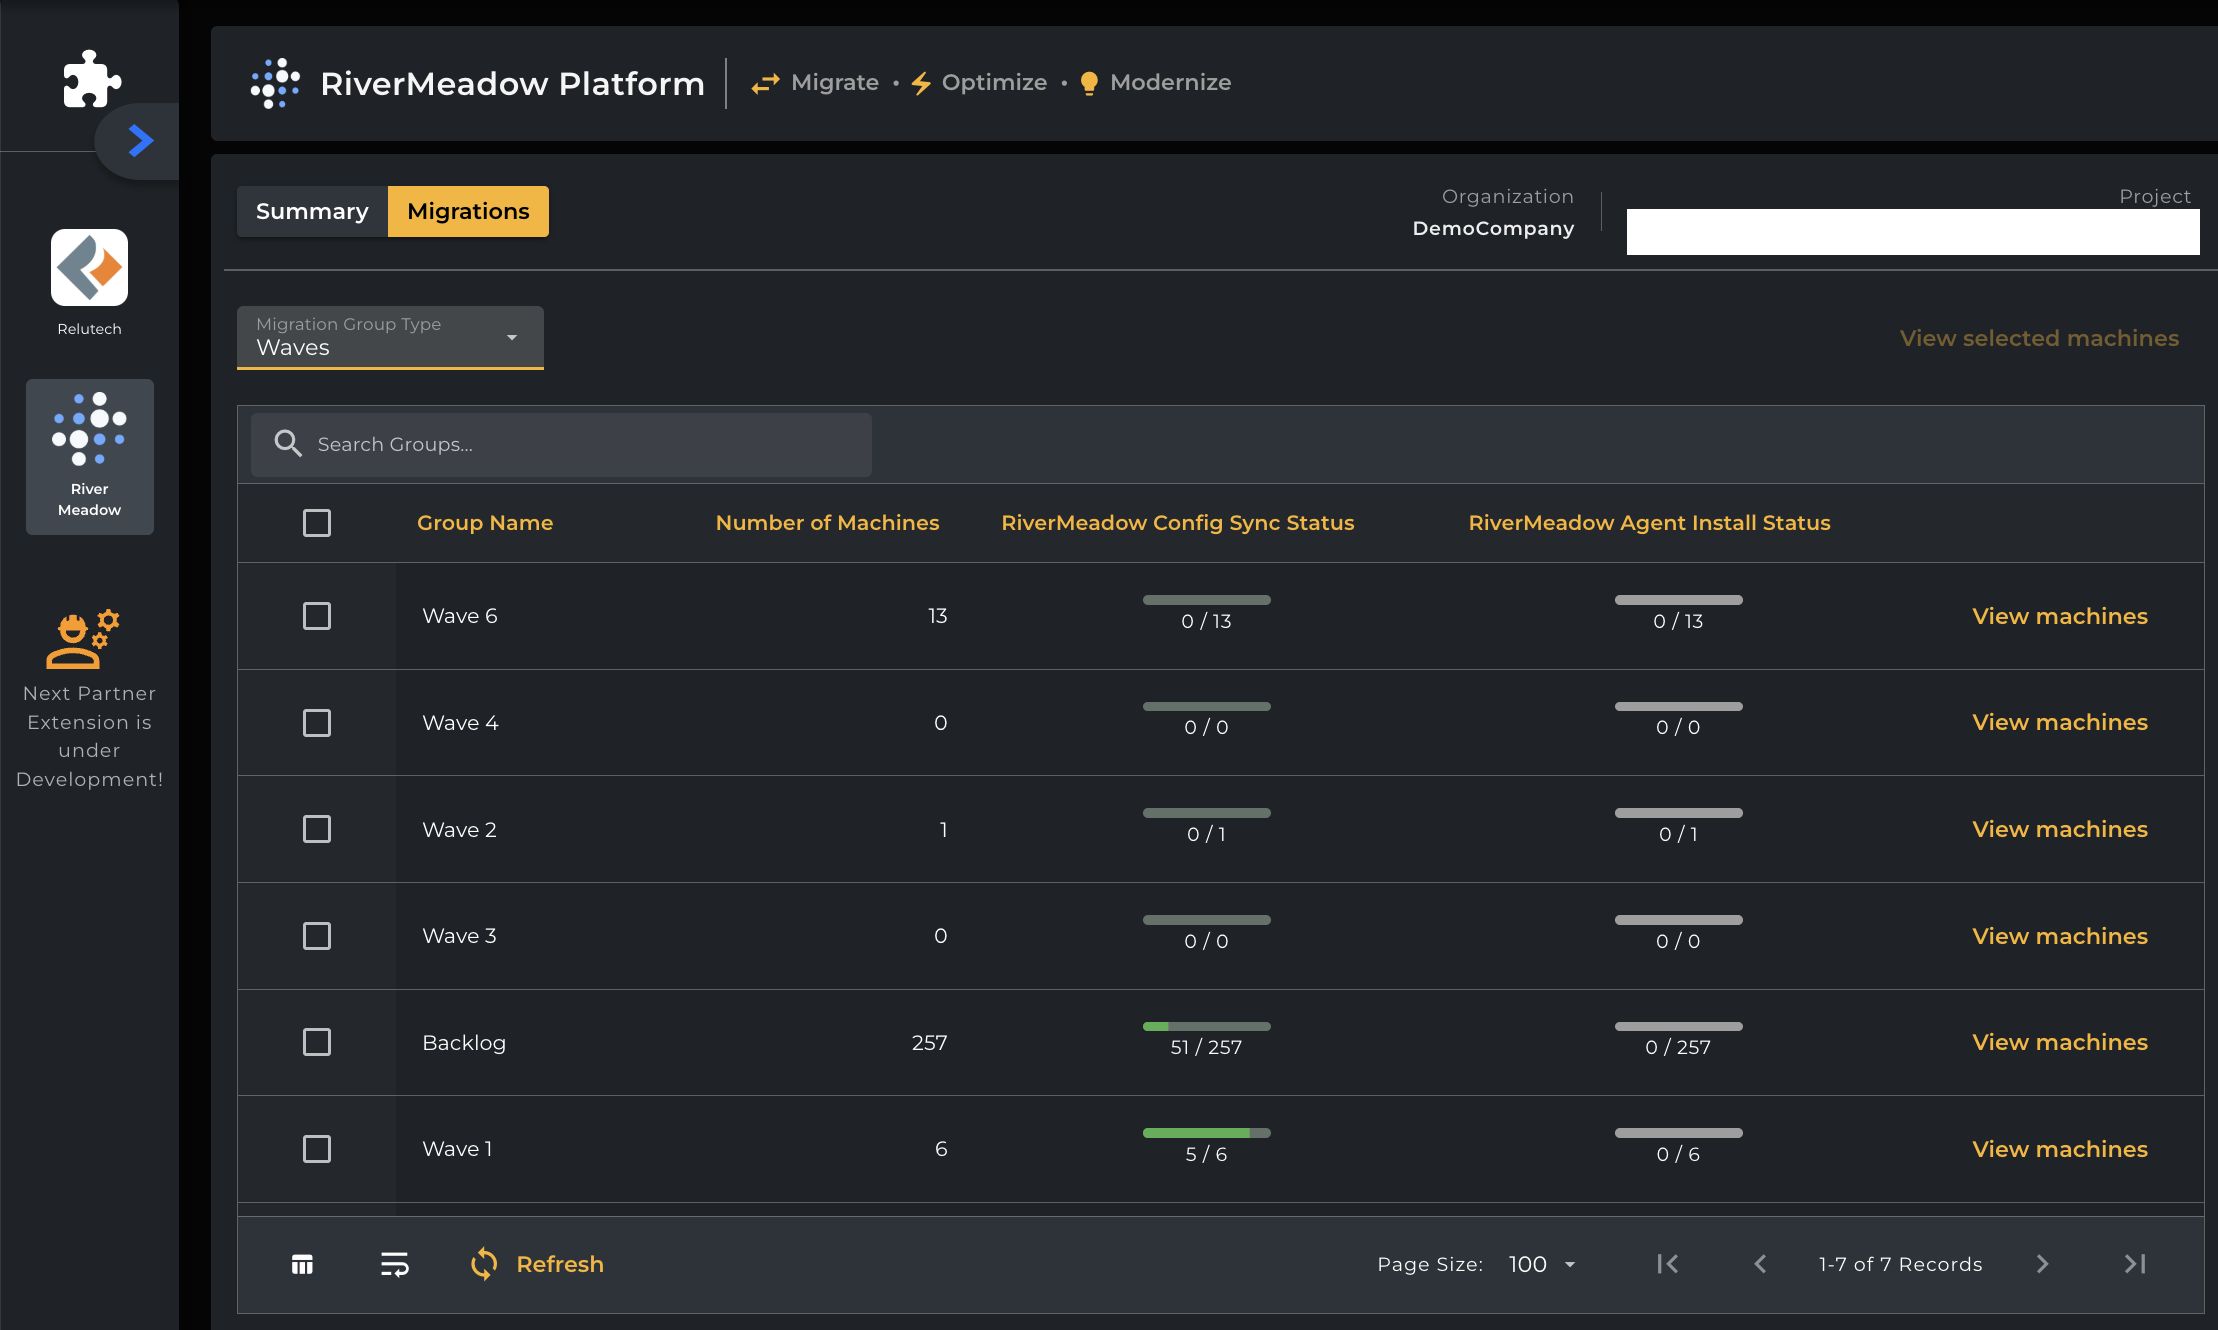Screen dimensions: 2218x1330
Task: Open Migration Group Type Waves dropdown
Action: click(x=390, y=337)
